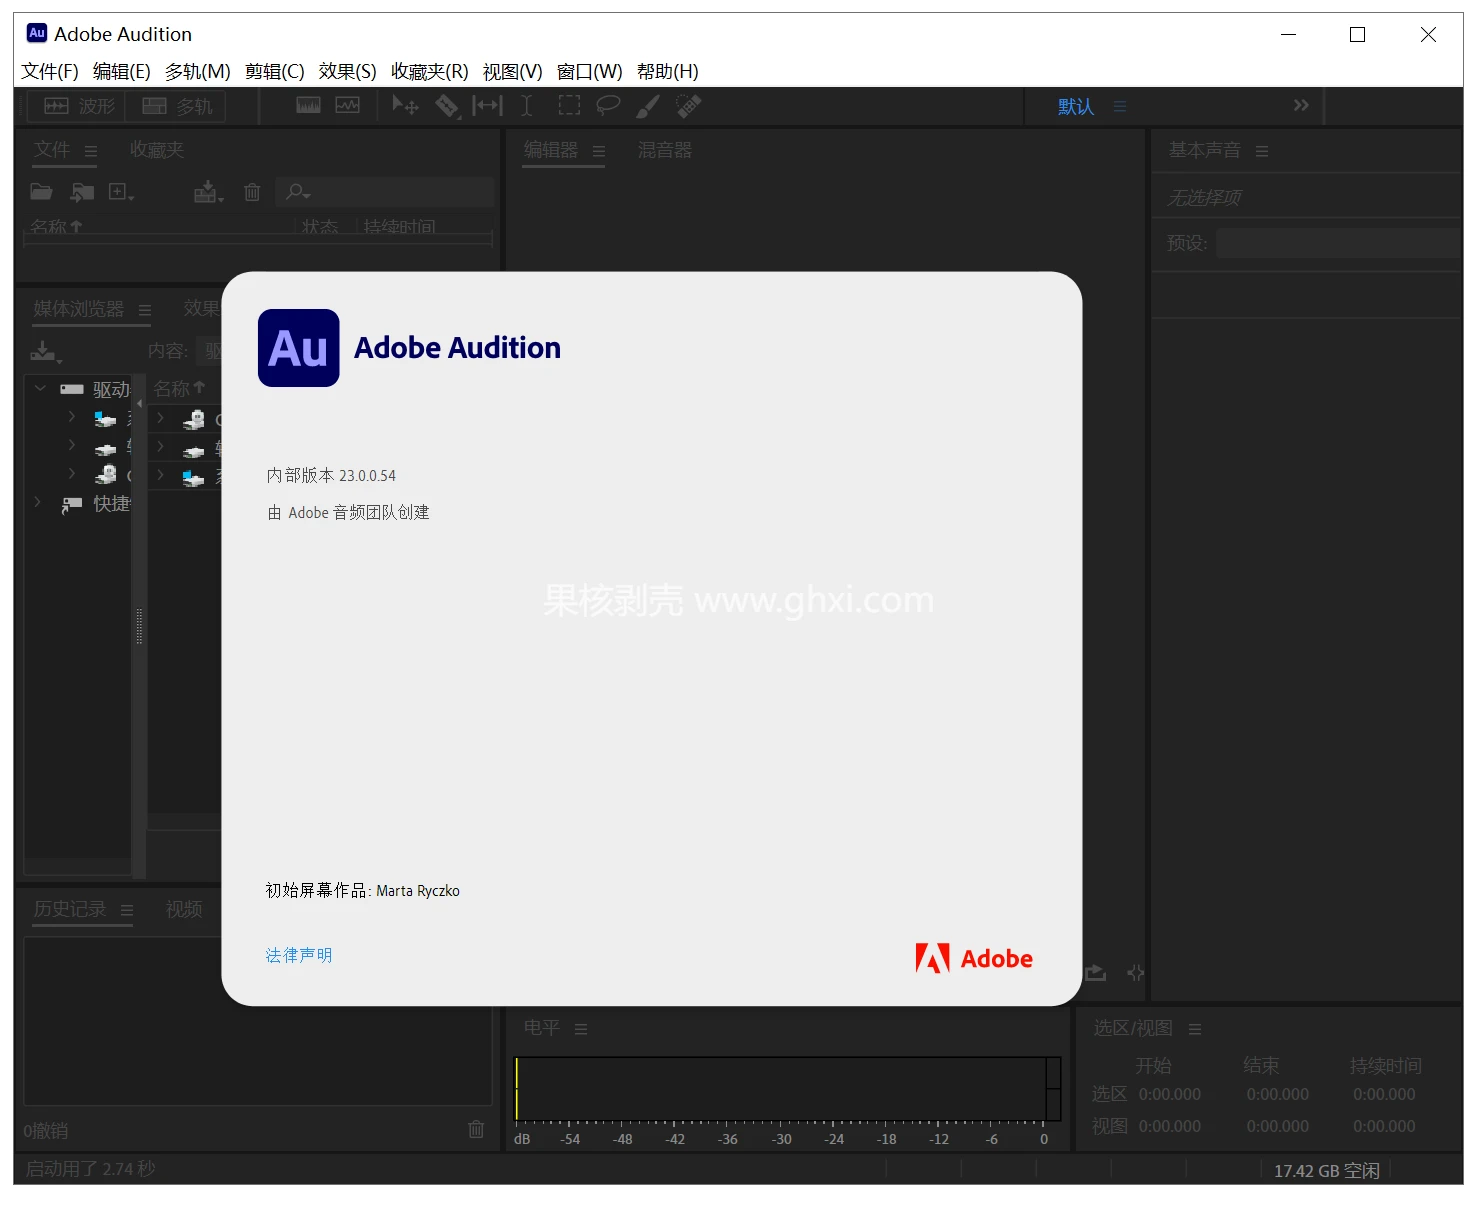Click the trash icon in the files panel
Image resolution: width=1479 pixels, height=1206 pixels.
click(x=252, y=191)
